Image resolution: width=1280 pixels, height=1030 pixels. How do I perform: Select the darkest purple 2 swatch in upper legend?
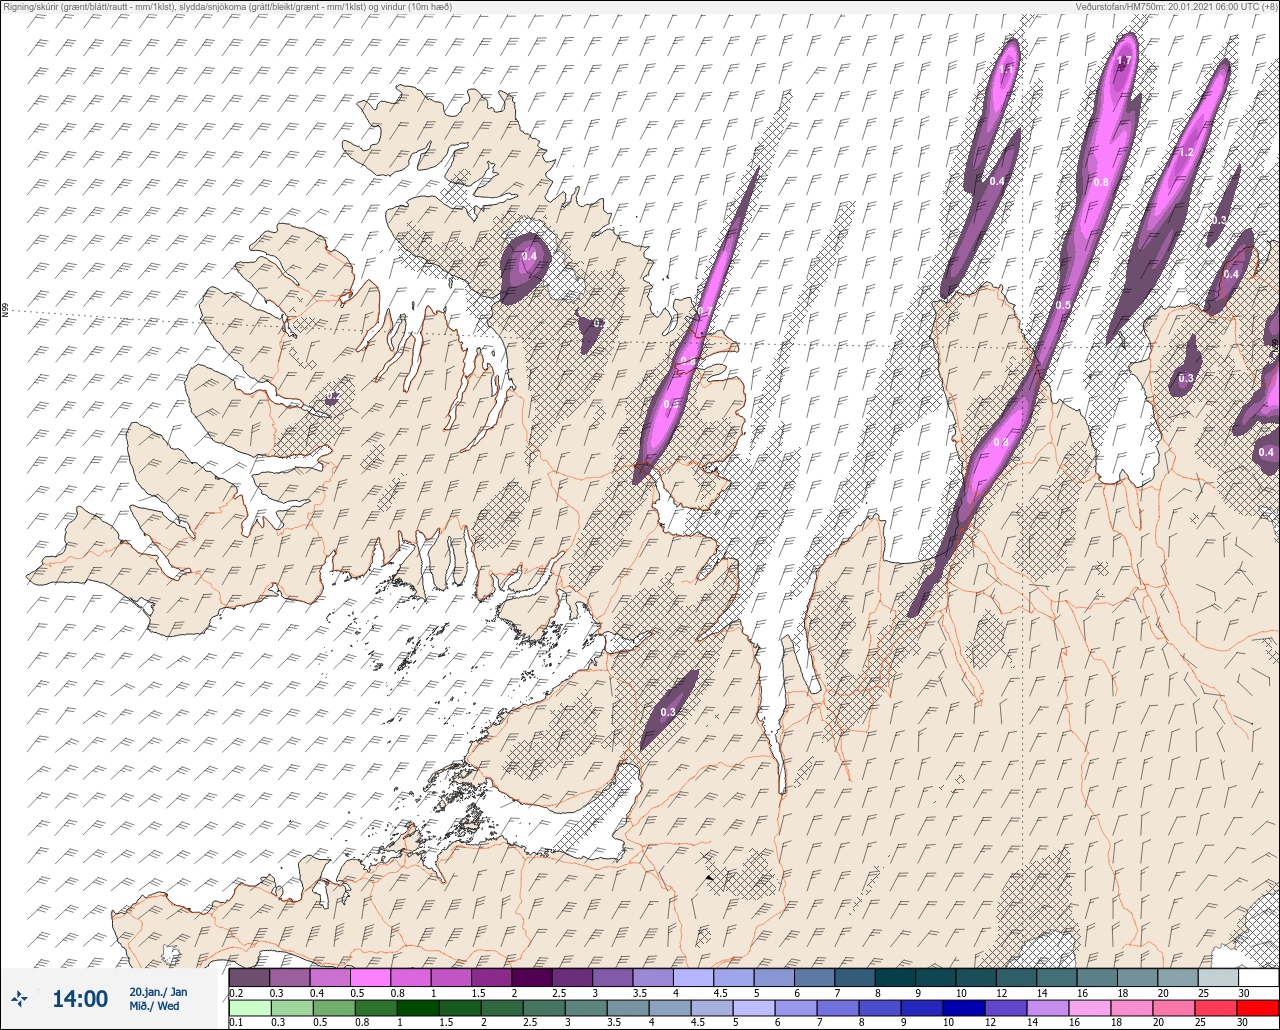[x=531, y=977]
